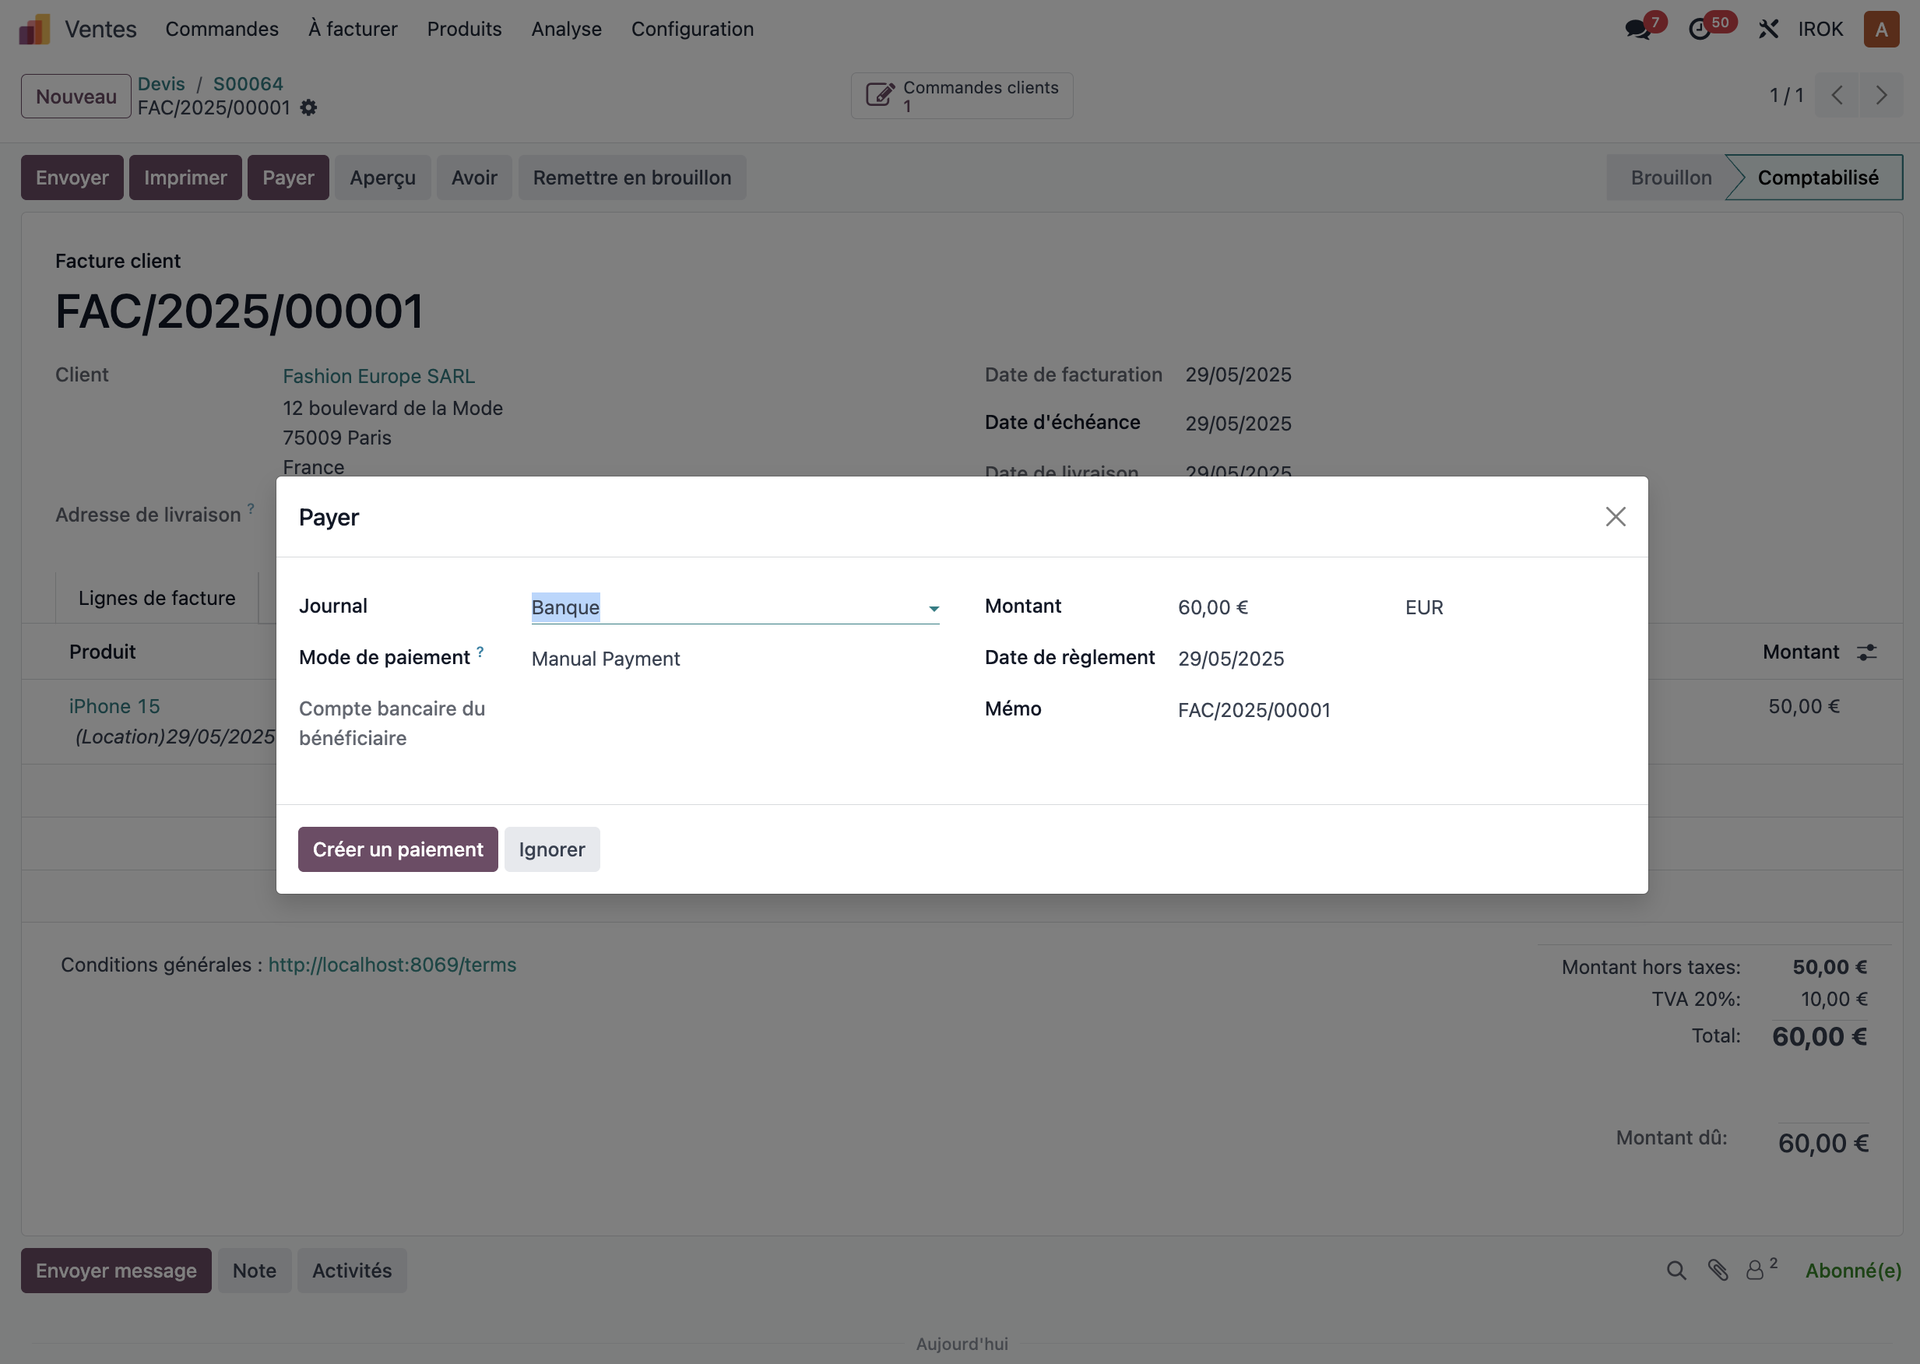
Task: Click the help tooltip next to Adresse de livraison
Action: point(251,509)
